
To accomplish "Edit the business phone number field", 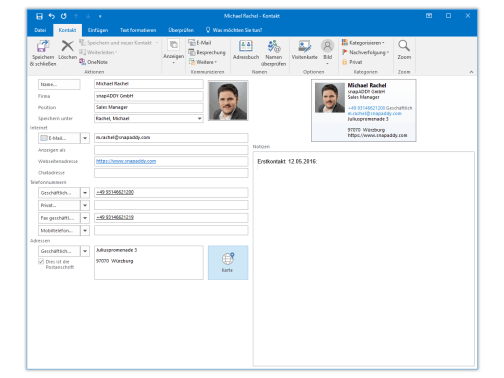I will [x=171, y=193].
